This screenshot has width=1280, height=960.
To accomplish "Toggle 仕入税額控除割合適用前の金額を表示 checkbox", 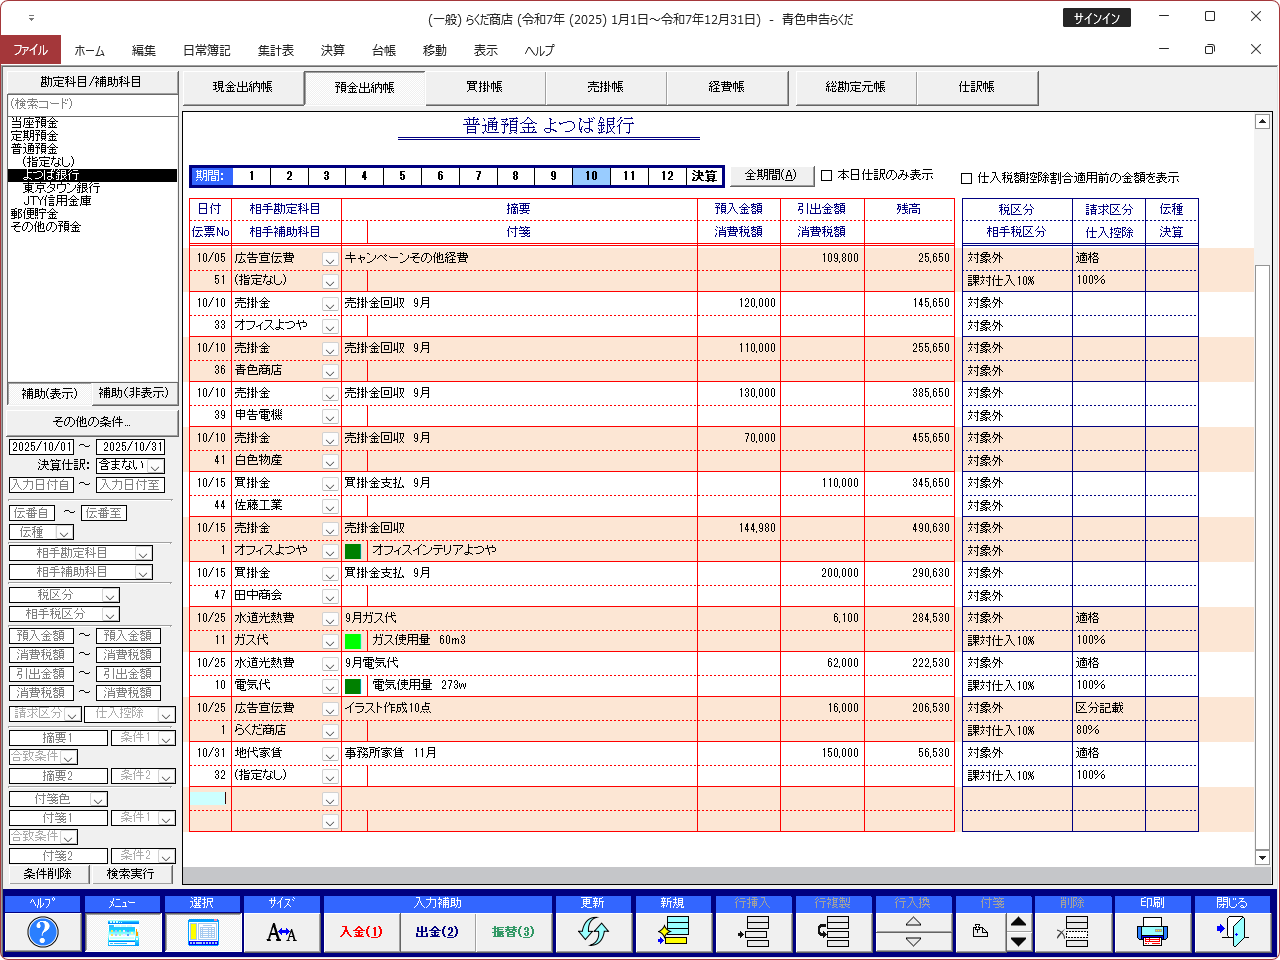I will (x=967, y=179).
